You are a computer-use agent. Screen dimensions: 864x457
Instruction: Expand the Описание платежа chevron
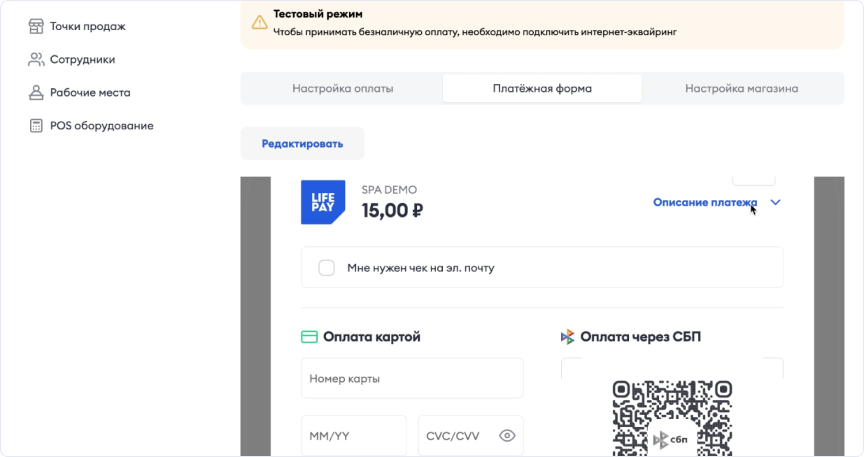coord(776,203)
